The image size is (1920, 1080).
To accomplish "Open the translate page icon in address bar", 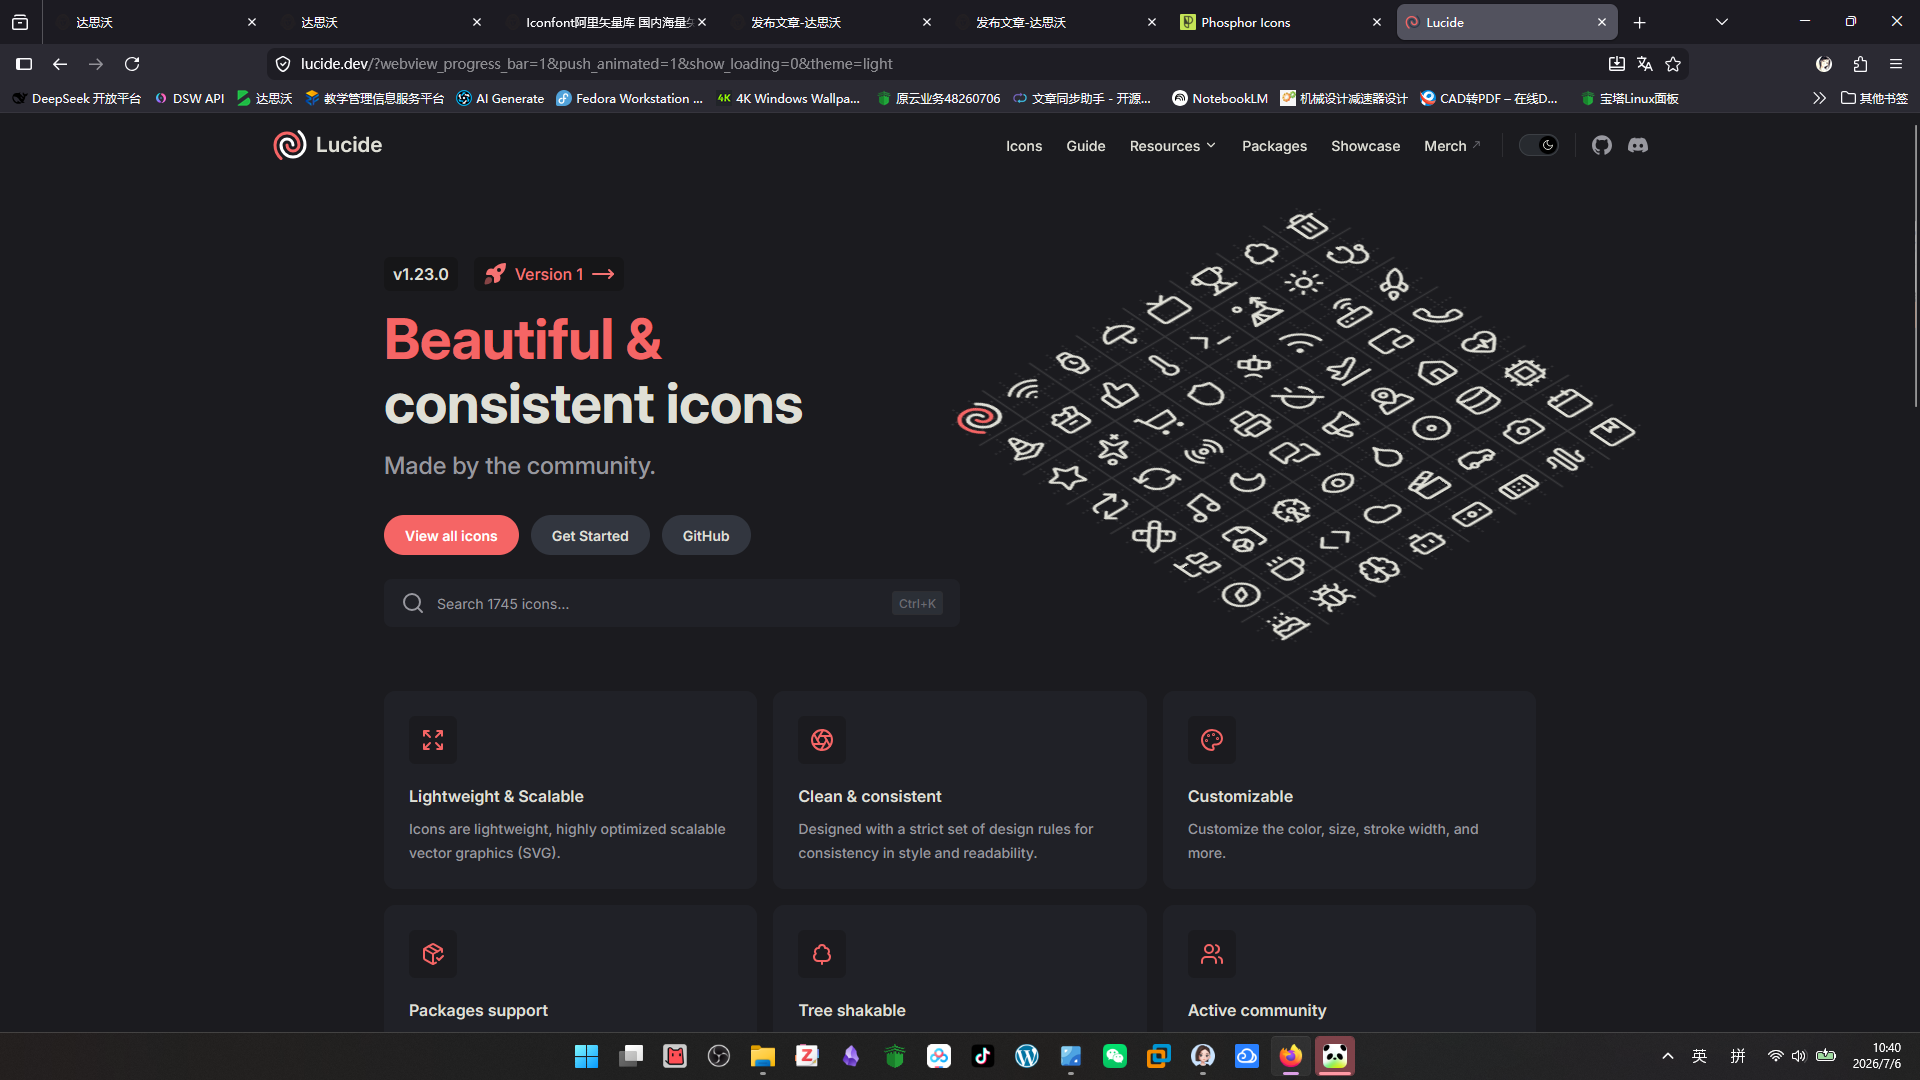I will [x=1645, y=64].
